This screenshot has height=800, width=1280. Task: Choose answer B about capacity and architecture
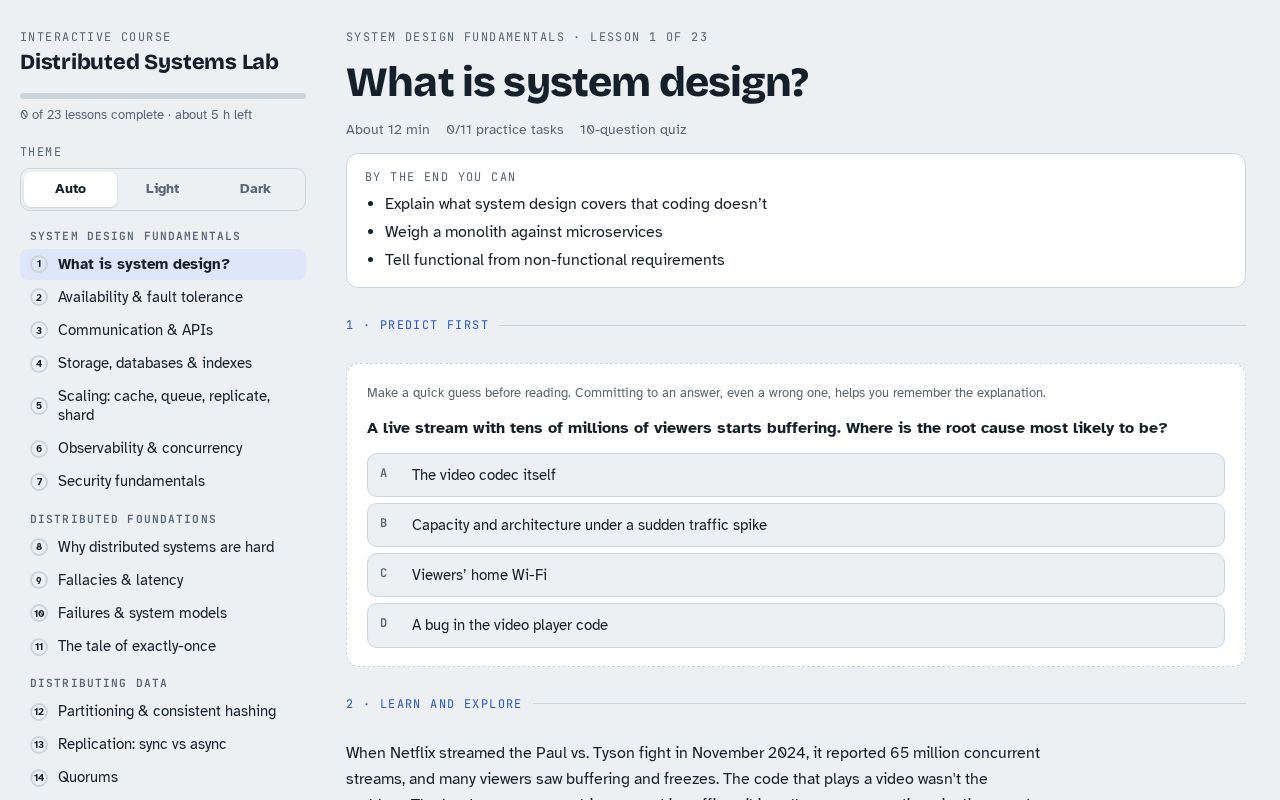[795, 525]
